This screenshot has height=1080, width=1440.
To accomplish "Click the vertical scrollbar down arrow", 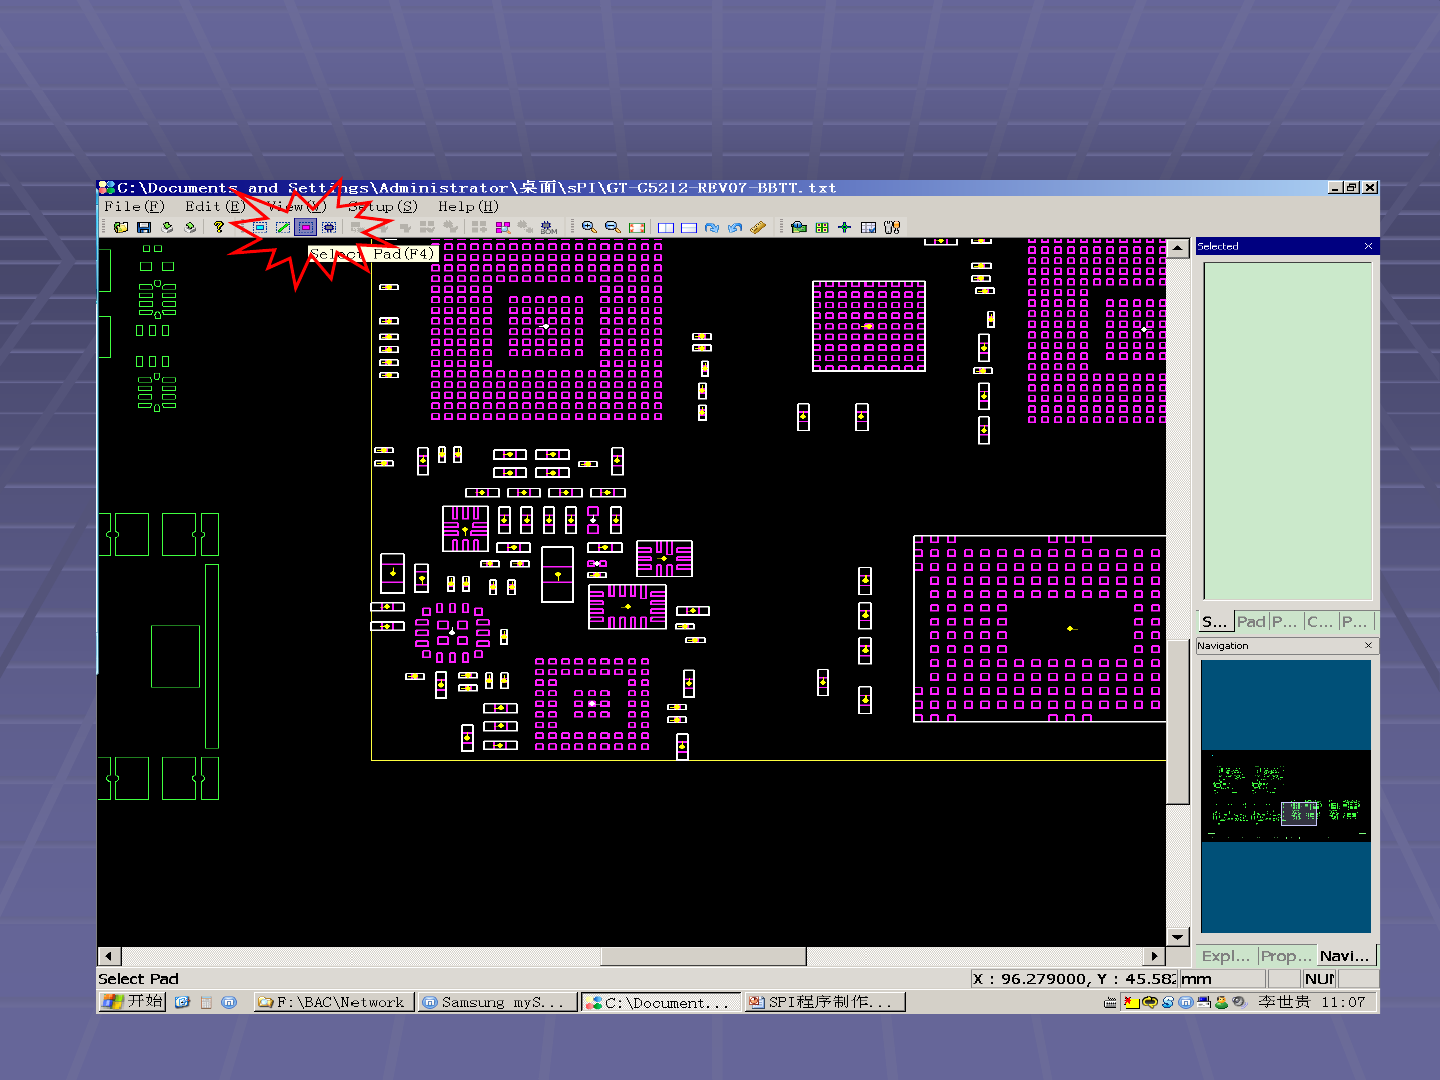I will tap(1177, 937).
